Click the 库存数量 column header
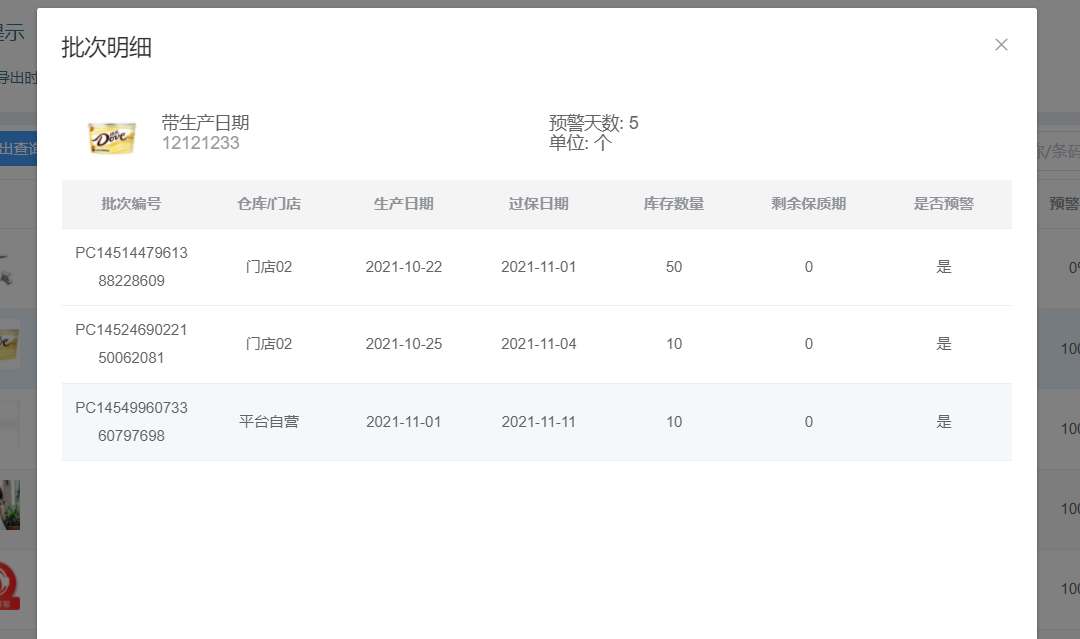 point(674,204)
